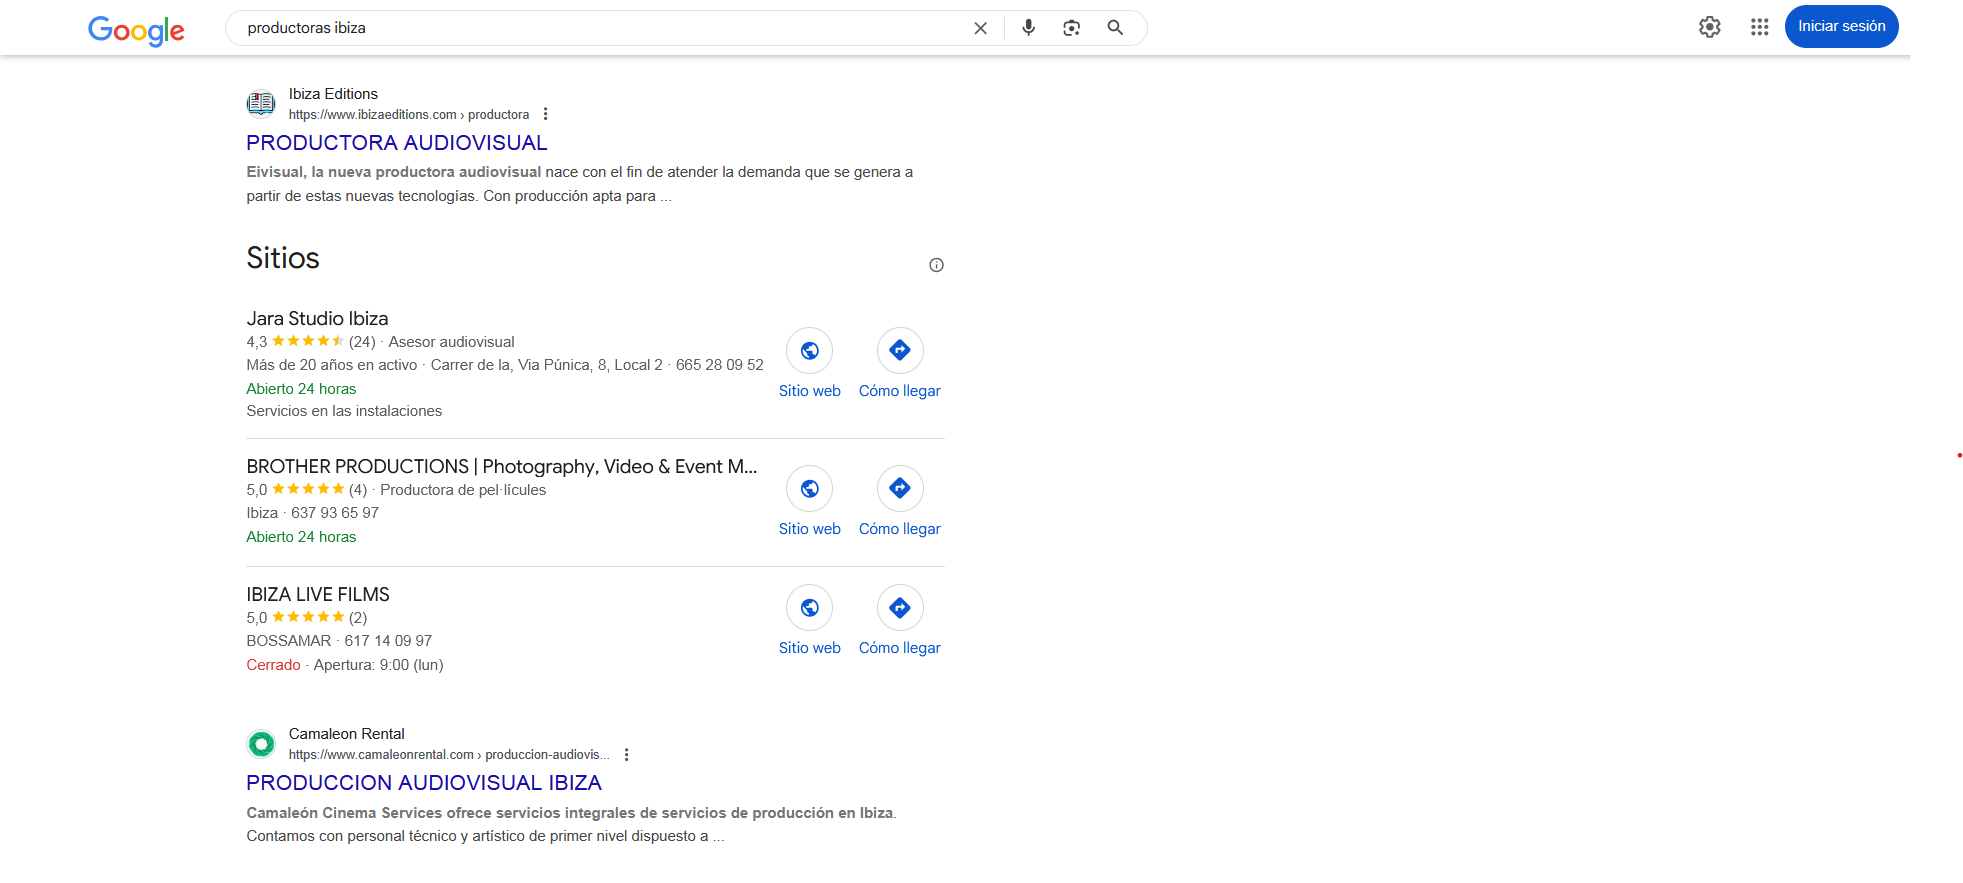Clear the search box text

[980, 28]
